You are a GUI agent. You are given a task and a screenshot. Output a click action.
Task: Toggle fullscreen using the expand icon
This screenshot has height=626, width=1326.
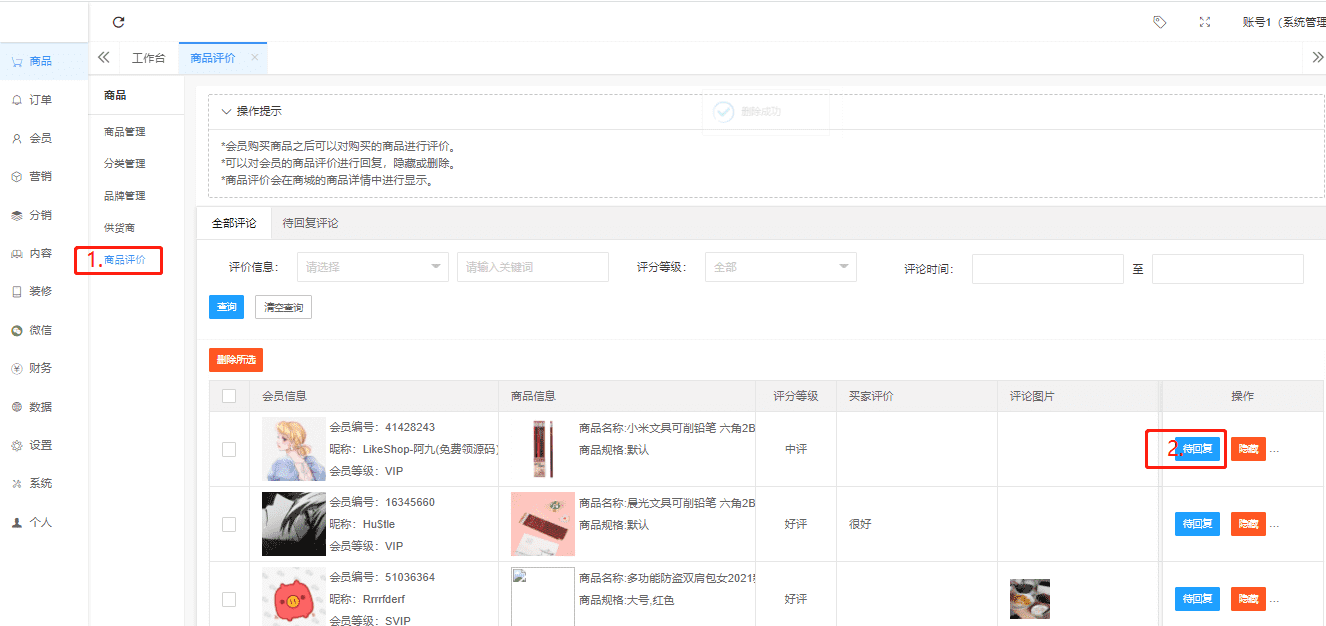1205,22
